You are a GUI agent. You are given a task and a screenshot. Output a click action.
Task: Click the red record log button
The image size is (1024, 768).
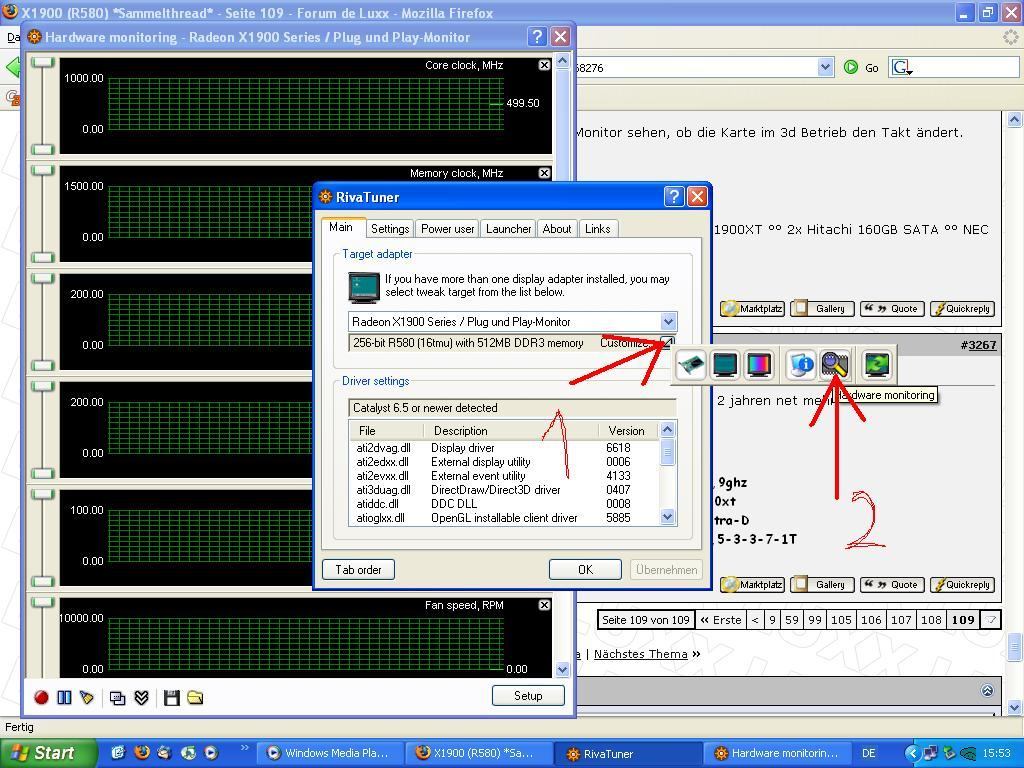41,697
